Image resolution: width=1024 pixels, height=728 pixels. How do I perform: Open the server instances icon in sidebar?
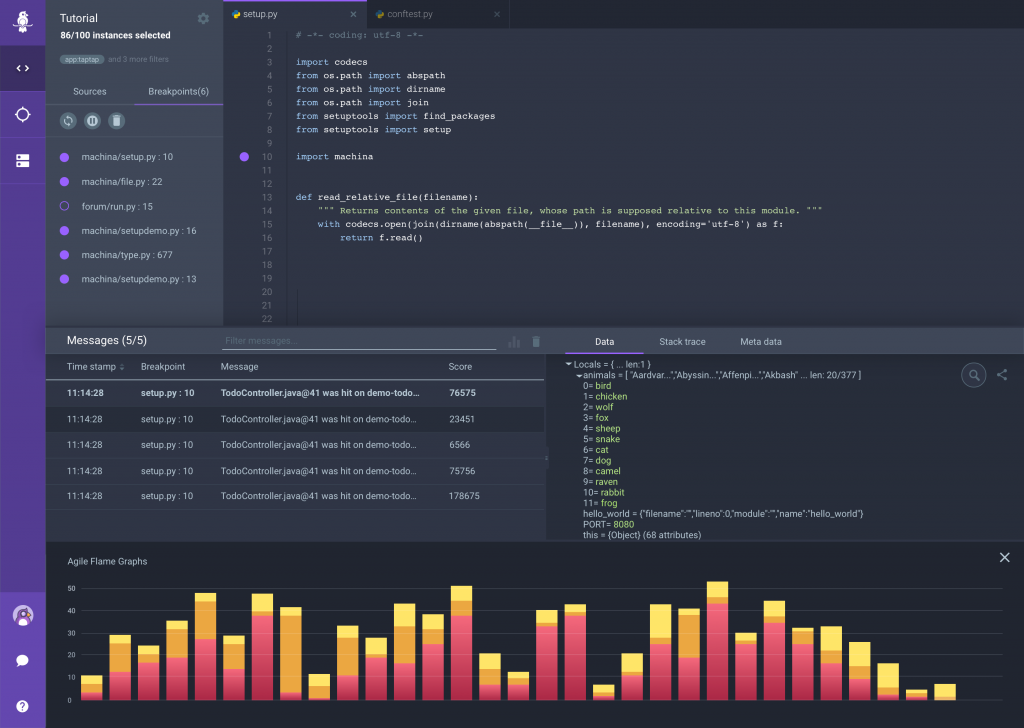tap(22, 160)
